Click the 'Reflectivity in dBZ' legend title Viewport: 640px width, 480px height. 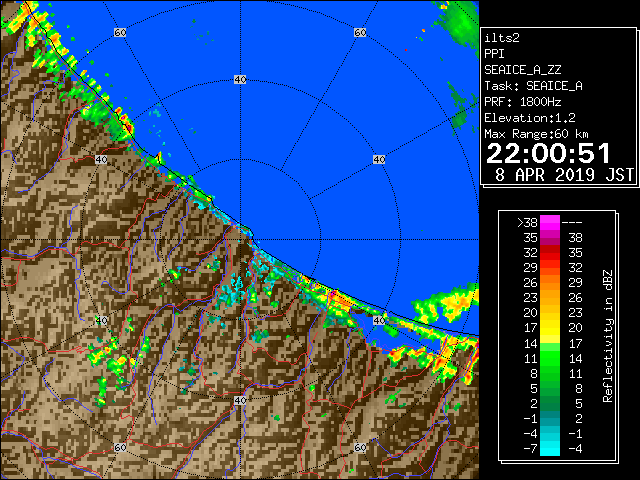coord(607,336)
